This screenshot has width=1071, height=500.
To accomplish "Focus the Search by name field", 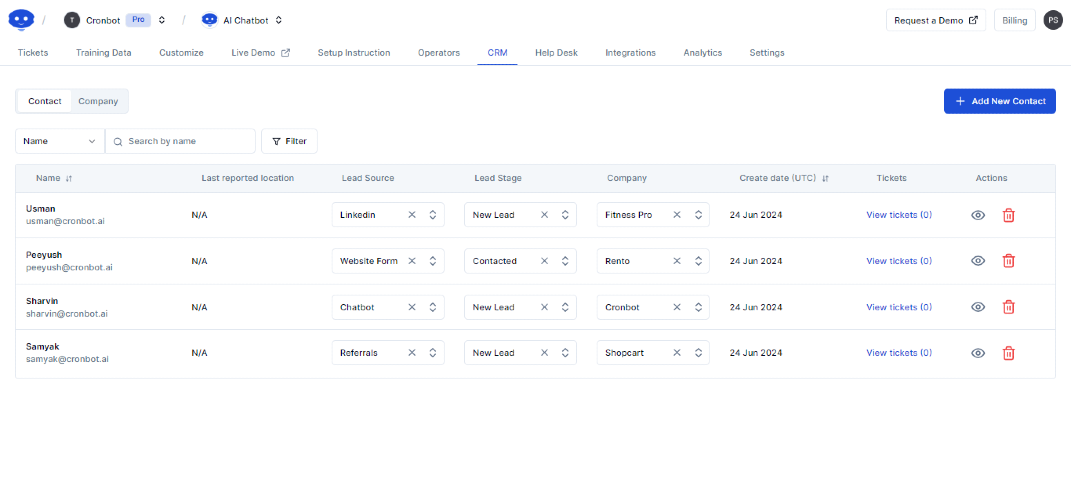I will tap(180, 141).
